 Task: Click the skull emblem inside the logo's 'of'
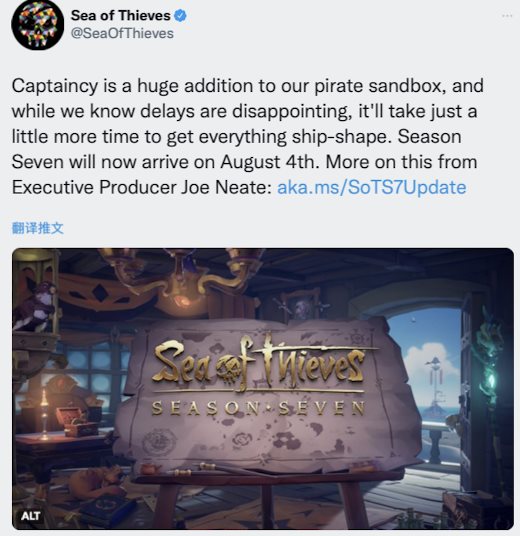coord(231,370)
